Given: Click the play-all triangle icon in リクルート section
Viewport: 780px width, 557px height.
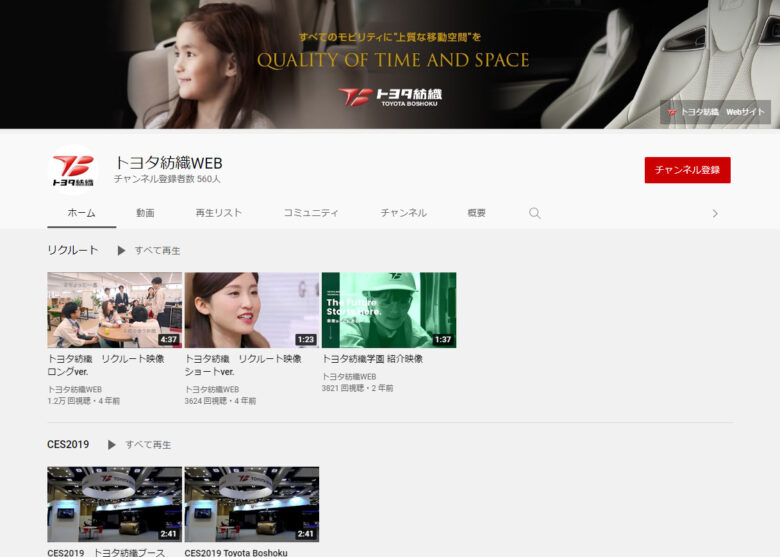Looking at the screenshot, I should [x=121, y=251].
